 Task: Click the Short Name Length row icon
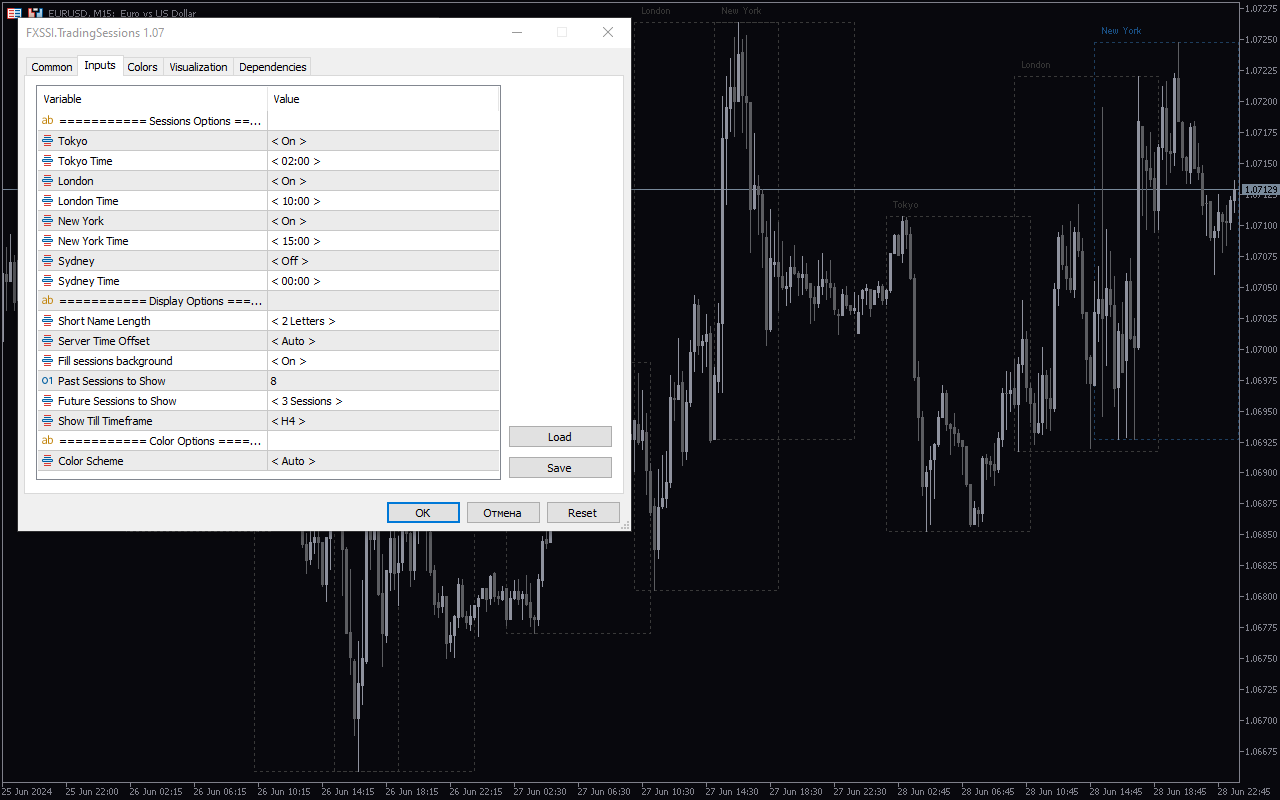pyautogui.click(x=47, y=321)
